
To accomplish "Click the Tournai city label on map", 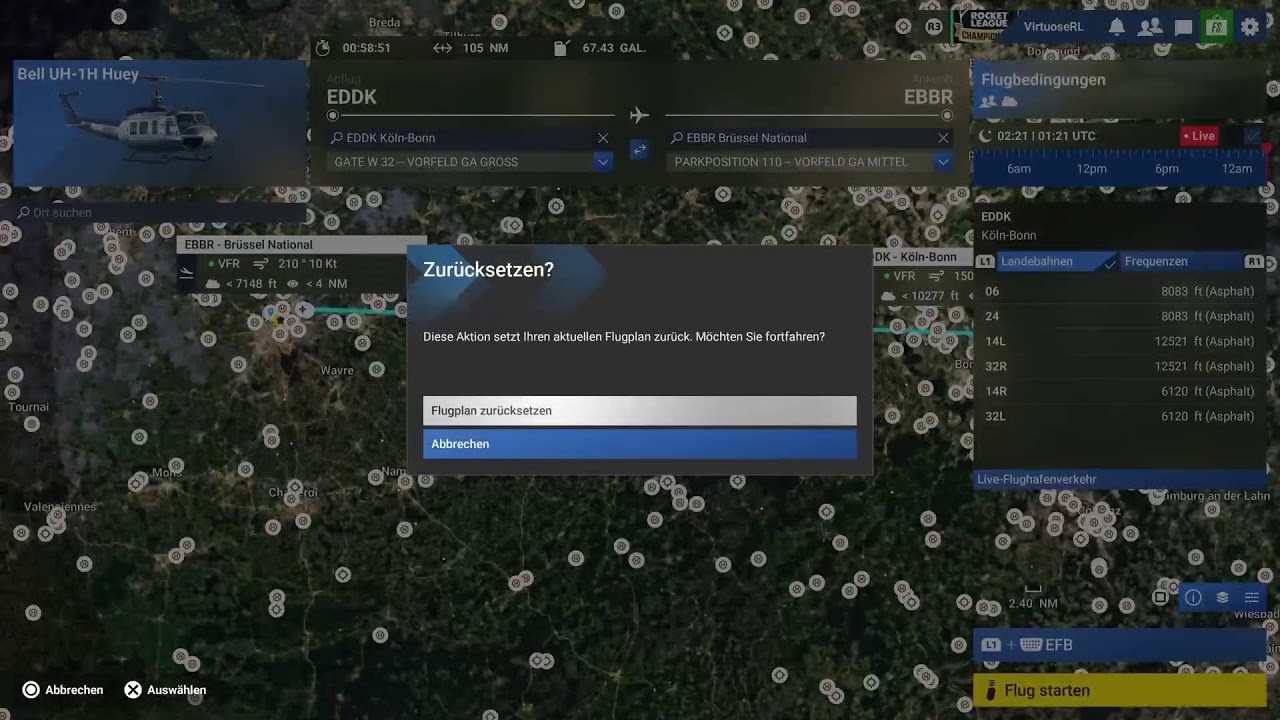I will [28, 407].
